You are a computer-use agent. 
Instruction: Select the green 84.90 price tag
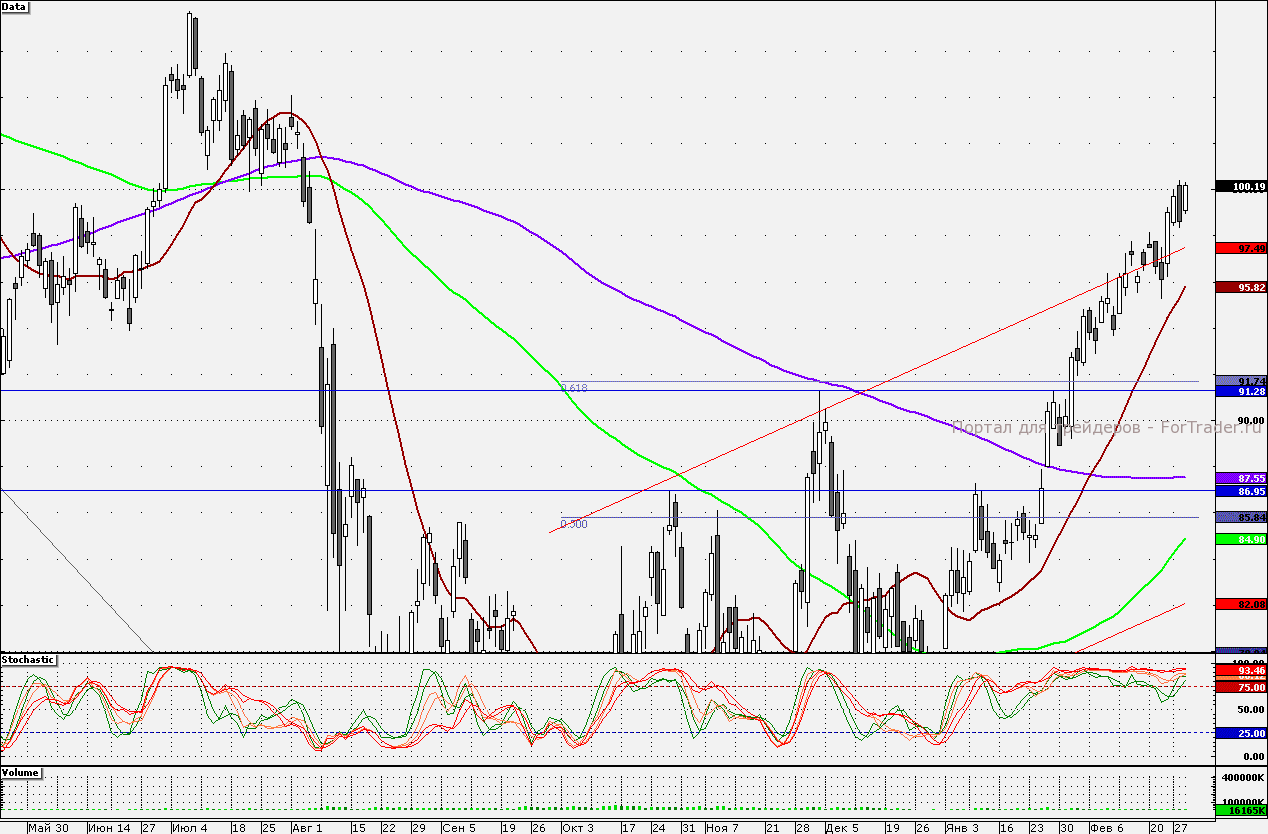1240,539
